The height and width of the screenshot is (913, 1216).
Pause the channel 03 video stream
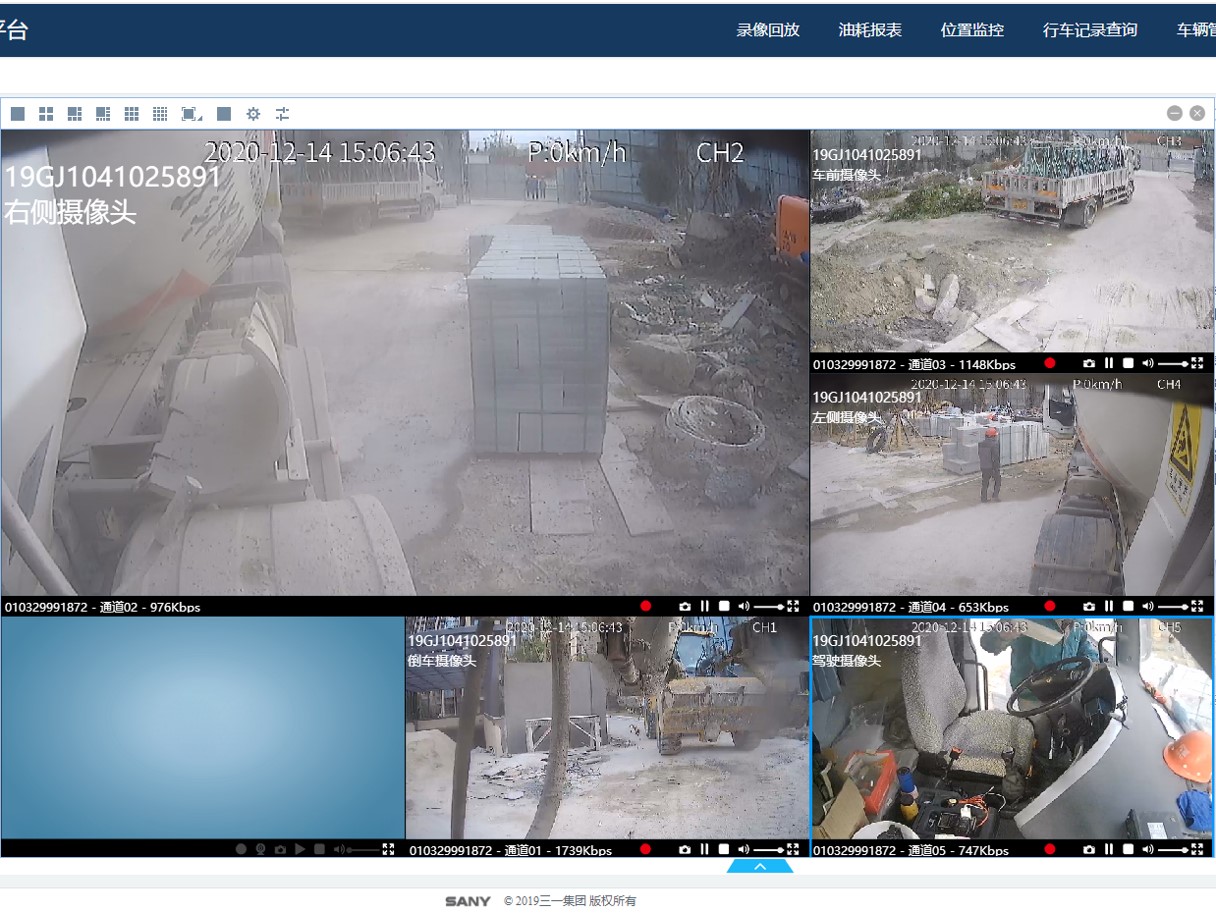[x=1108, y=364]
